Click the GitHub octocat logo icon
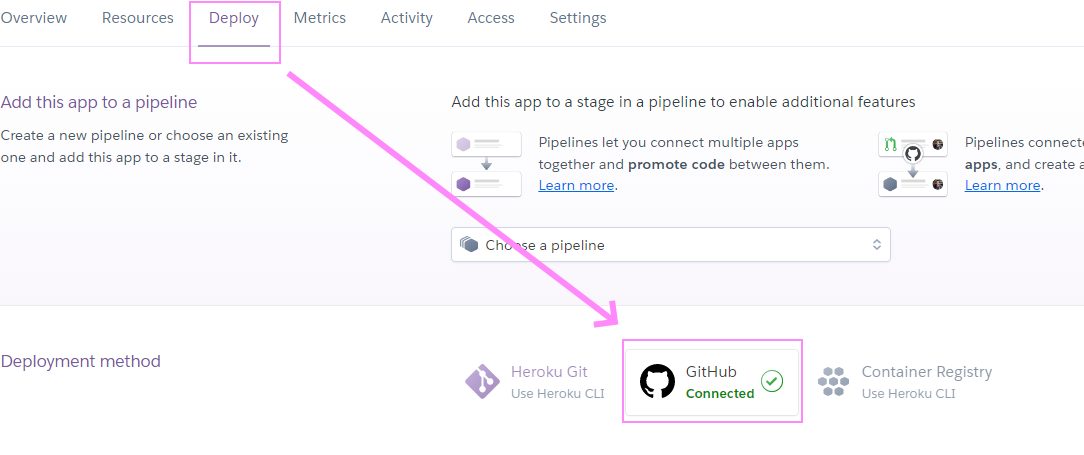This screenshot has height=455, width=1084. [657, 381]
